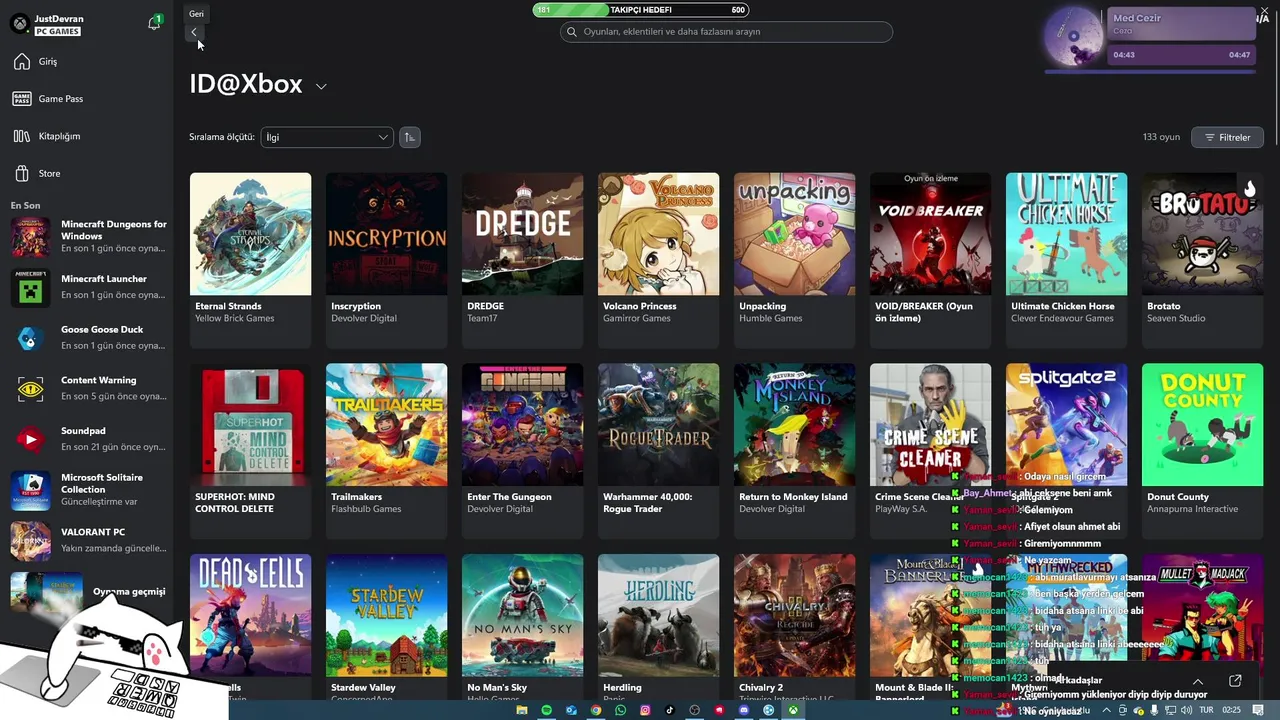Open the taskbar clock showing 02:25
The image size is (1280, 720).
(x=1231, y=710)
